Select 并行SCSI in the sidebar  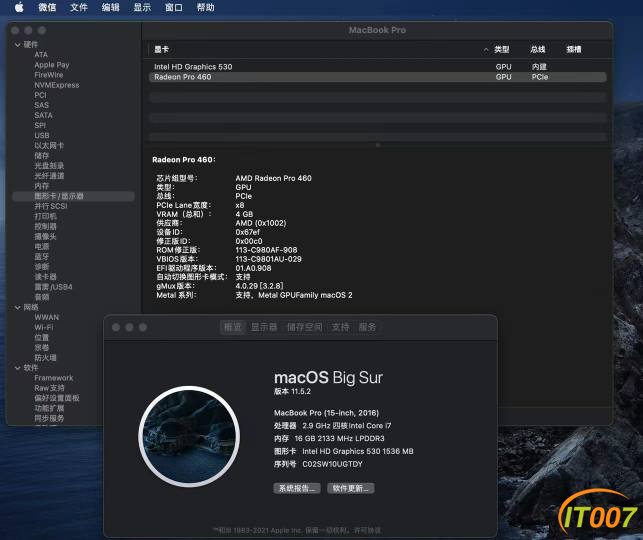[50, 206]
